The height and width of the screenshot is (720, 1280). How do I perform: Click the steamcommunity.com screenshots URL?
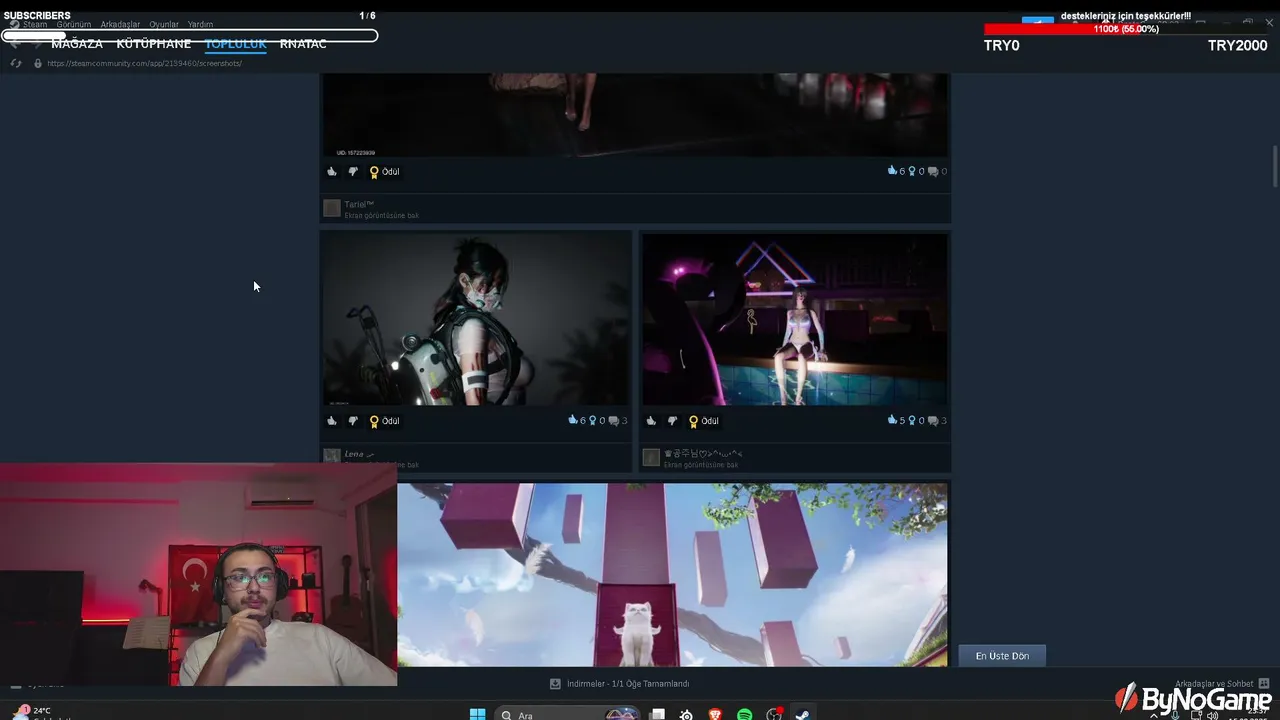144,63
